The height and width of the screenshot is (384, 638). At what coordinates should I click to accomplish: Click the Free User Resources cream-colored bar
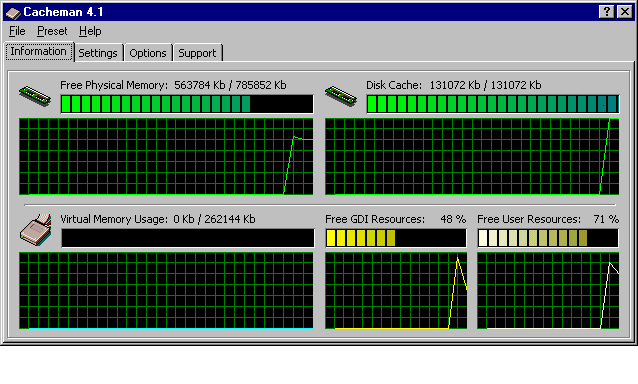548,238
